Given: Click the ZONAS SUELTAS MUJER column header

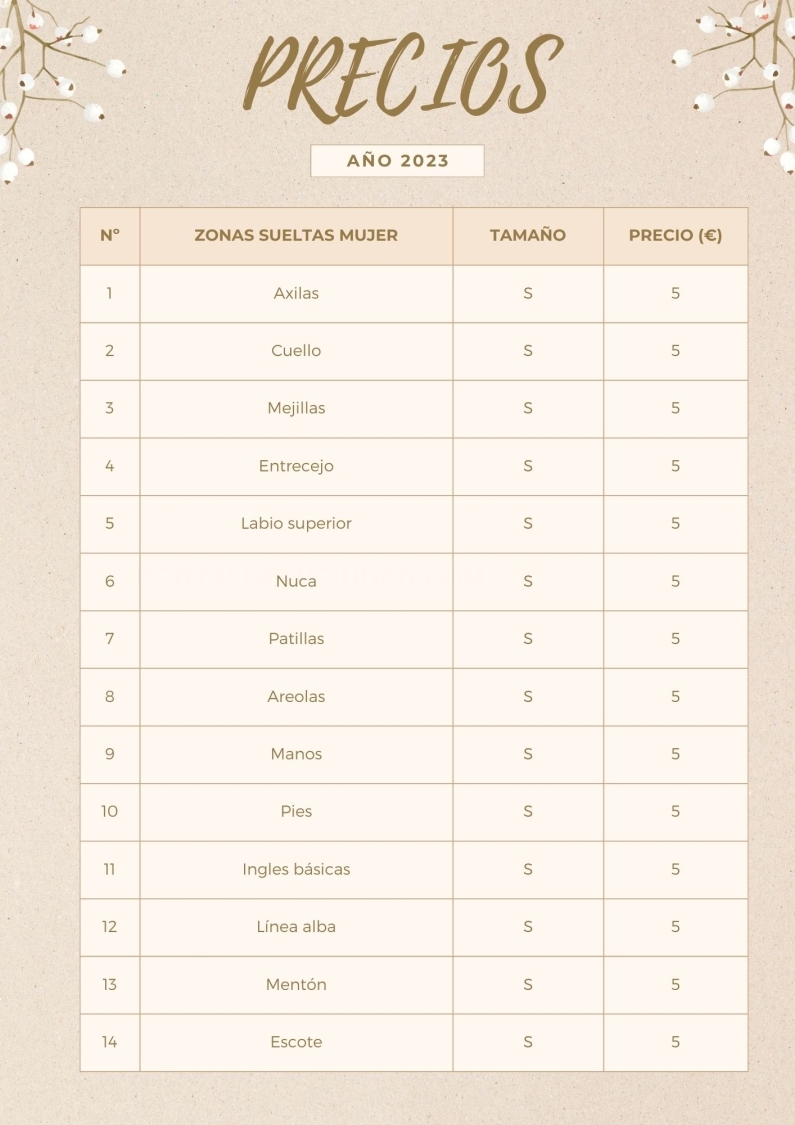Looking at the screenshot, I should (x=296, y=236).
